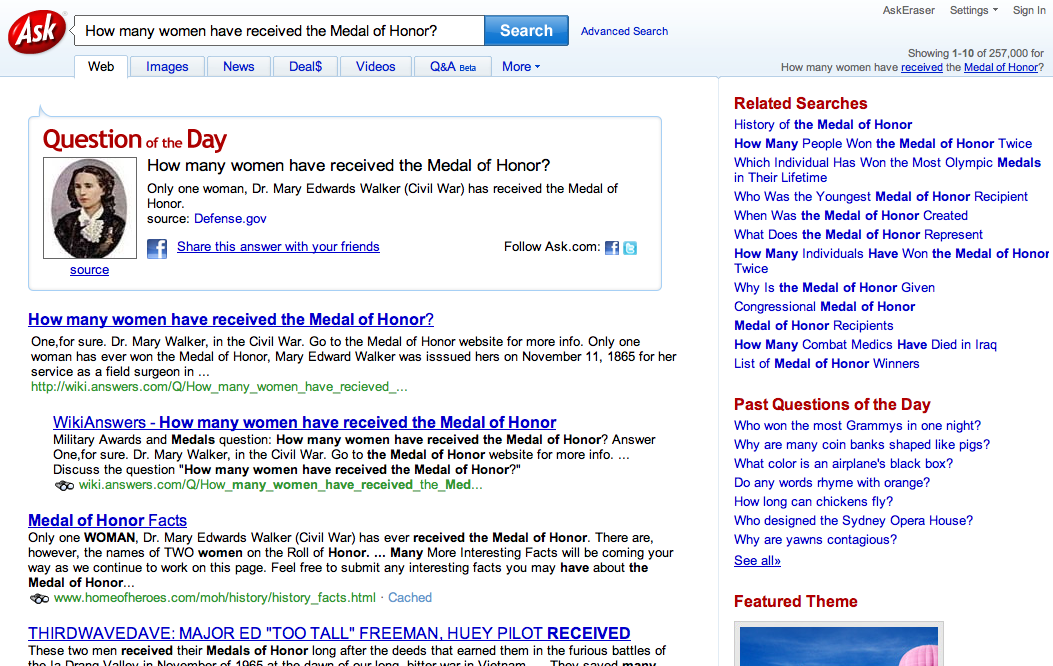Open the Defense.gov source link
Screen dimensions: 1053x666
coord(230,218)
